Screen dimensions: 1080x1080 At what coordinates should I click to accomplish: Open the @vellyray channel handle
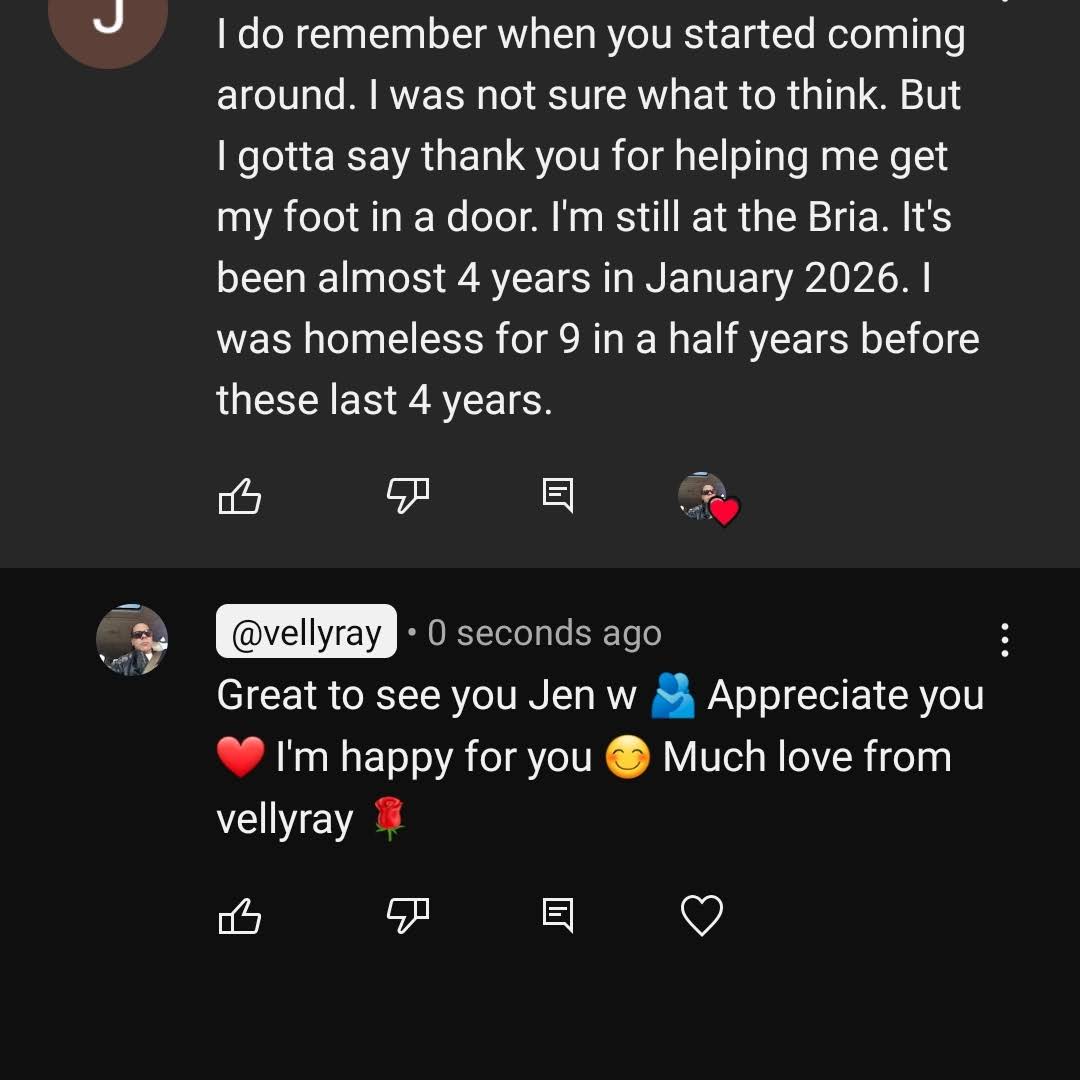pos(306,633)
